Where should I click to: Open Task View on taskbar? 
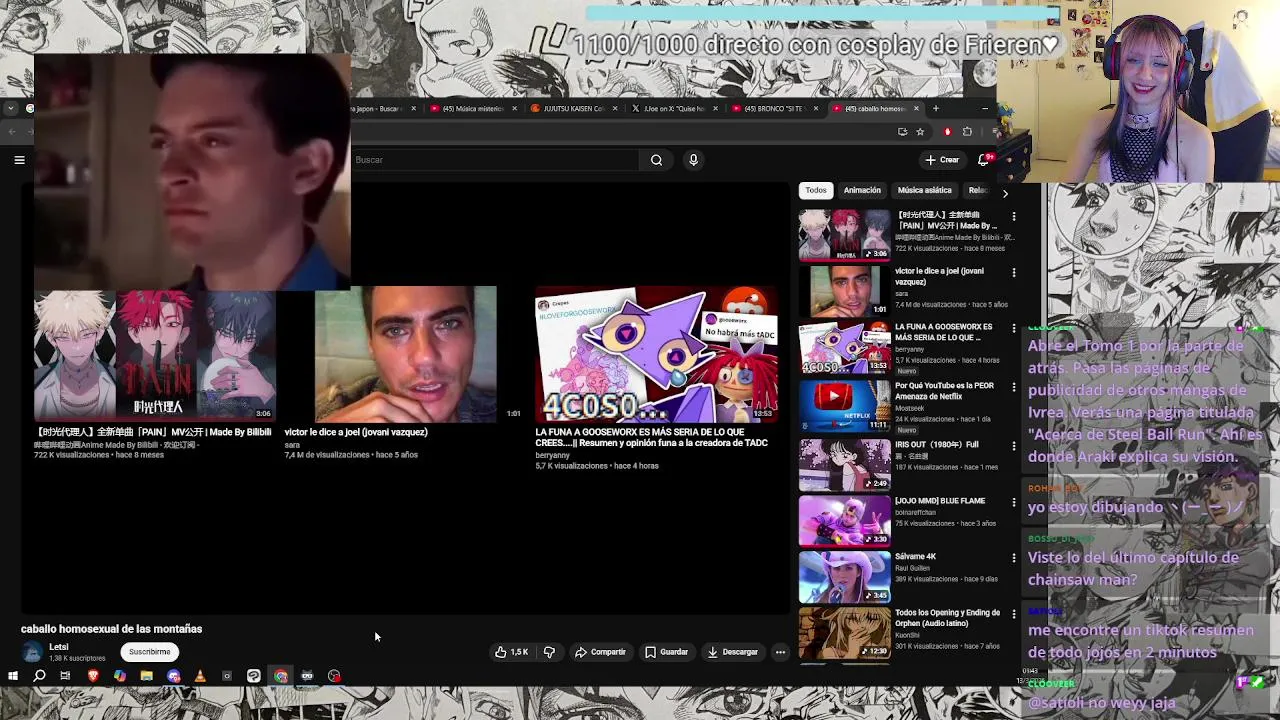[x=65, y=676]
